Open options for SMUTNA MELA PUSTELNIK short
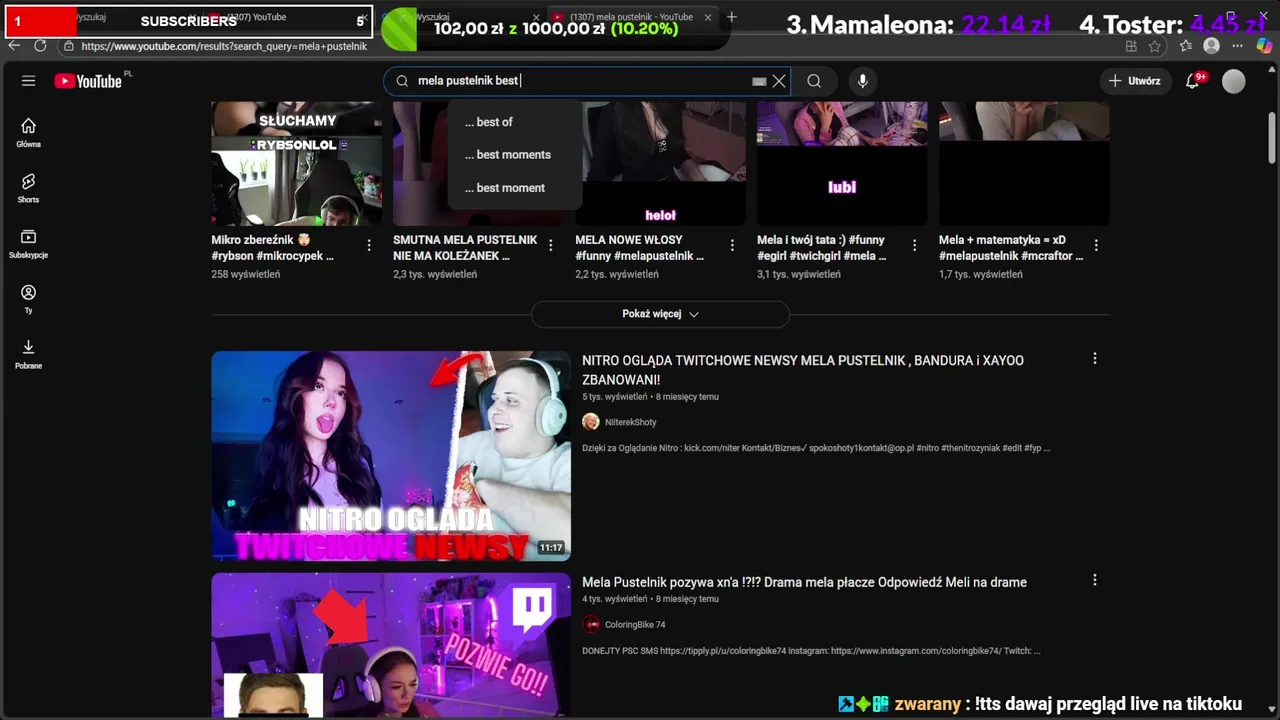Viewport: 1280px width, 720px height. click(551, 245)
